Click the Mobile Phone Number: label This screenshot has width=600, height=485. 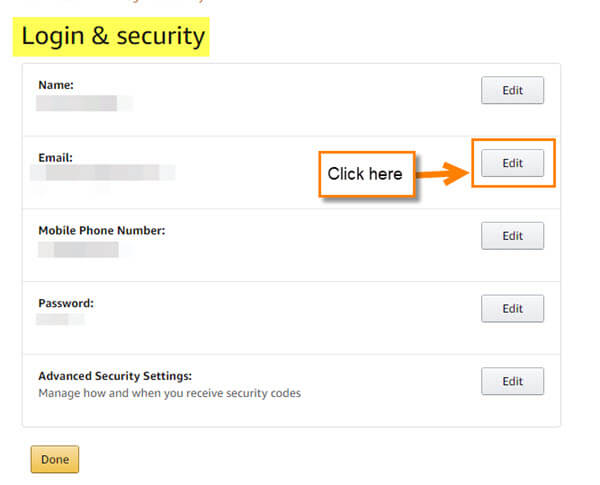(x=102, y=230)
